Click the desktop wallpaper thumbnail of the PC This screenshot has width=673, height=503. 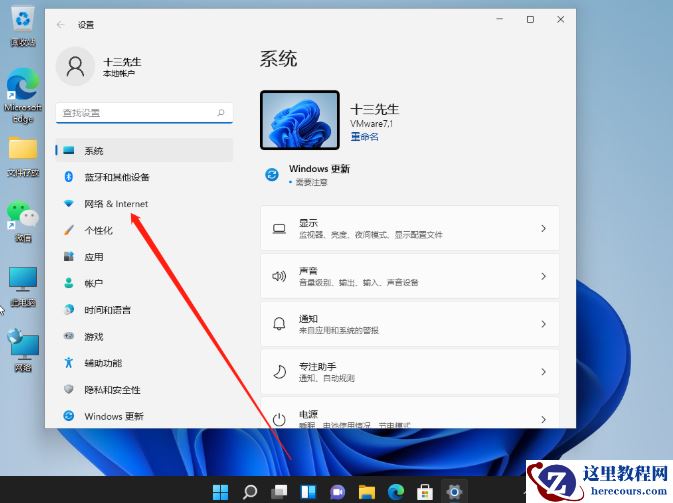[x=300, y=120]
